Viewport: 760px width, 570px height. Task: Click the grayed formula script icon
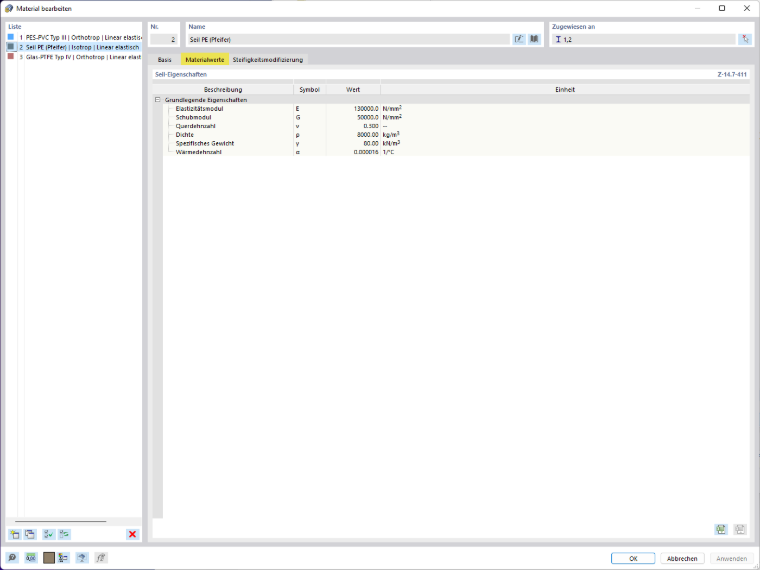(101, 558)
